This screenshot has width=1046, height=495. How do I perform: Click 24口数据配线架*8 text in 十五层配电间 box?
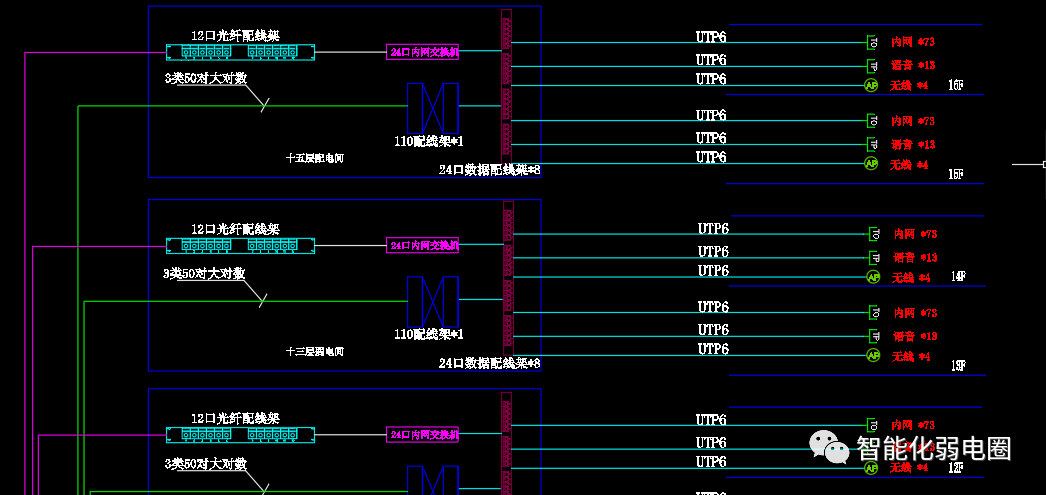click(x=490, y=170)
